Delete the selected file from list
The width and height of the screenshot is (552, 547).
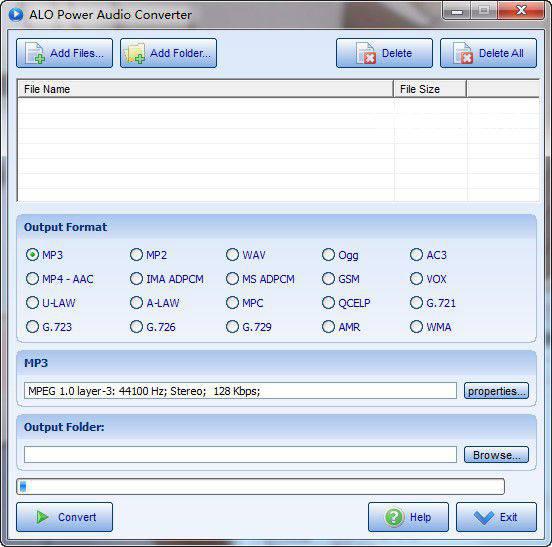pyautogui.click(x=384, y=53)
